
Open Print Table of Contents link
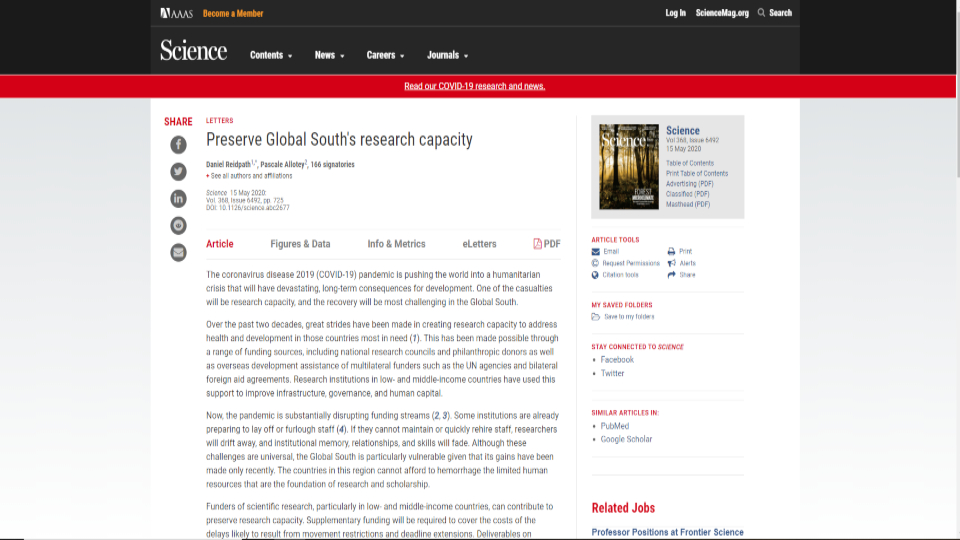tap(697, 173)
